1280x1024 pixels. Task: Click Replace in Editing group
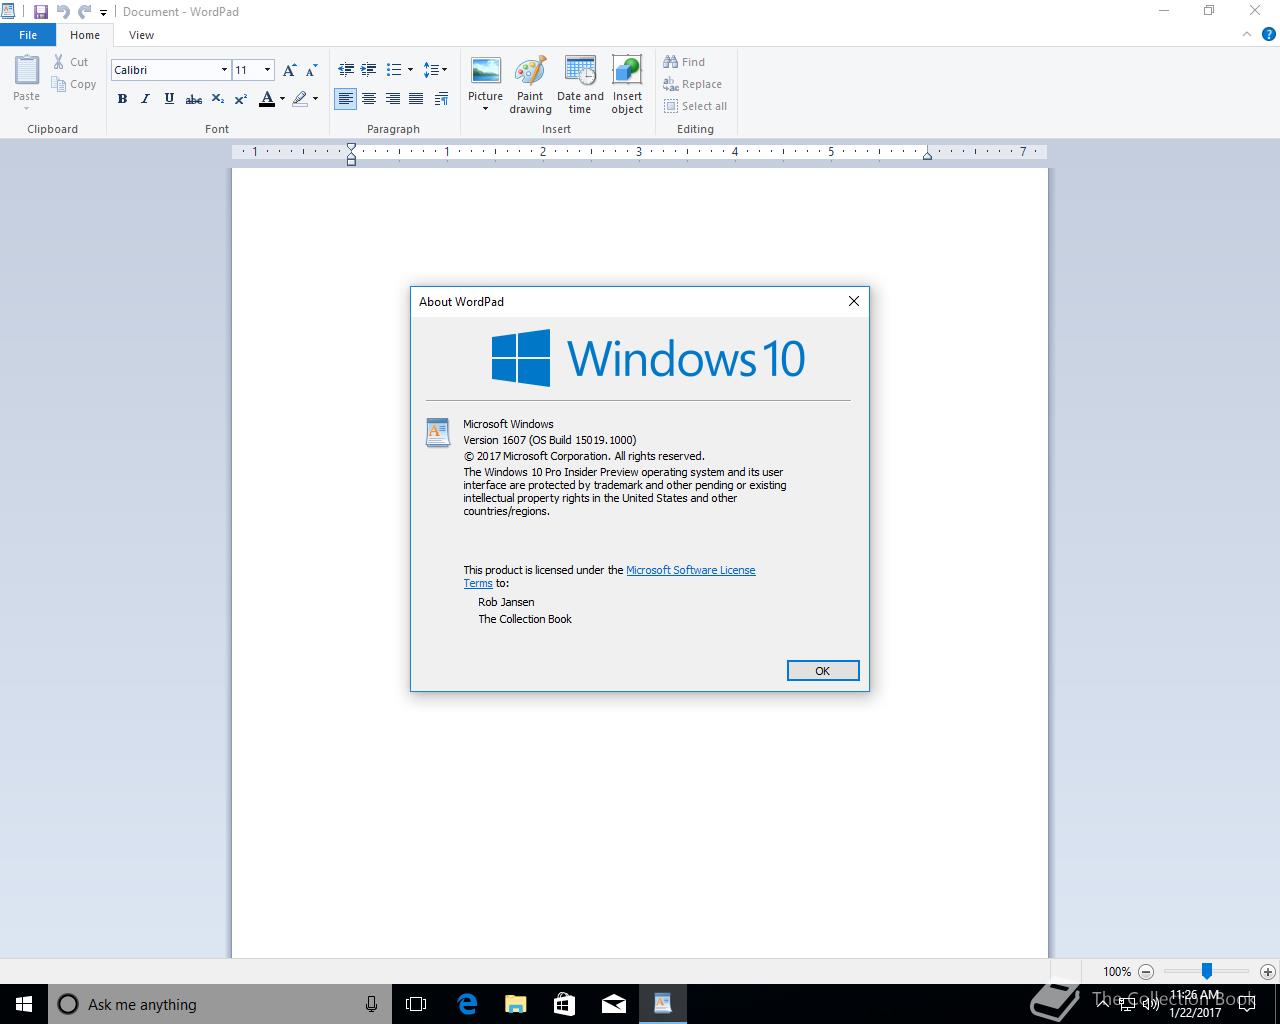coord(692,84)
